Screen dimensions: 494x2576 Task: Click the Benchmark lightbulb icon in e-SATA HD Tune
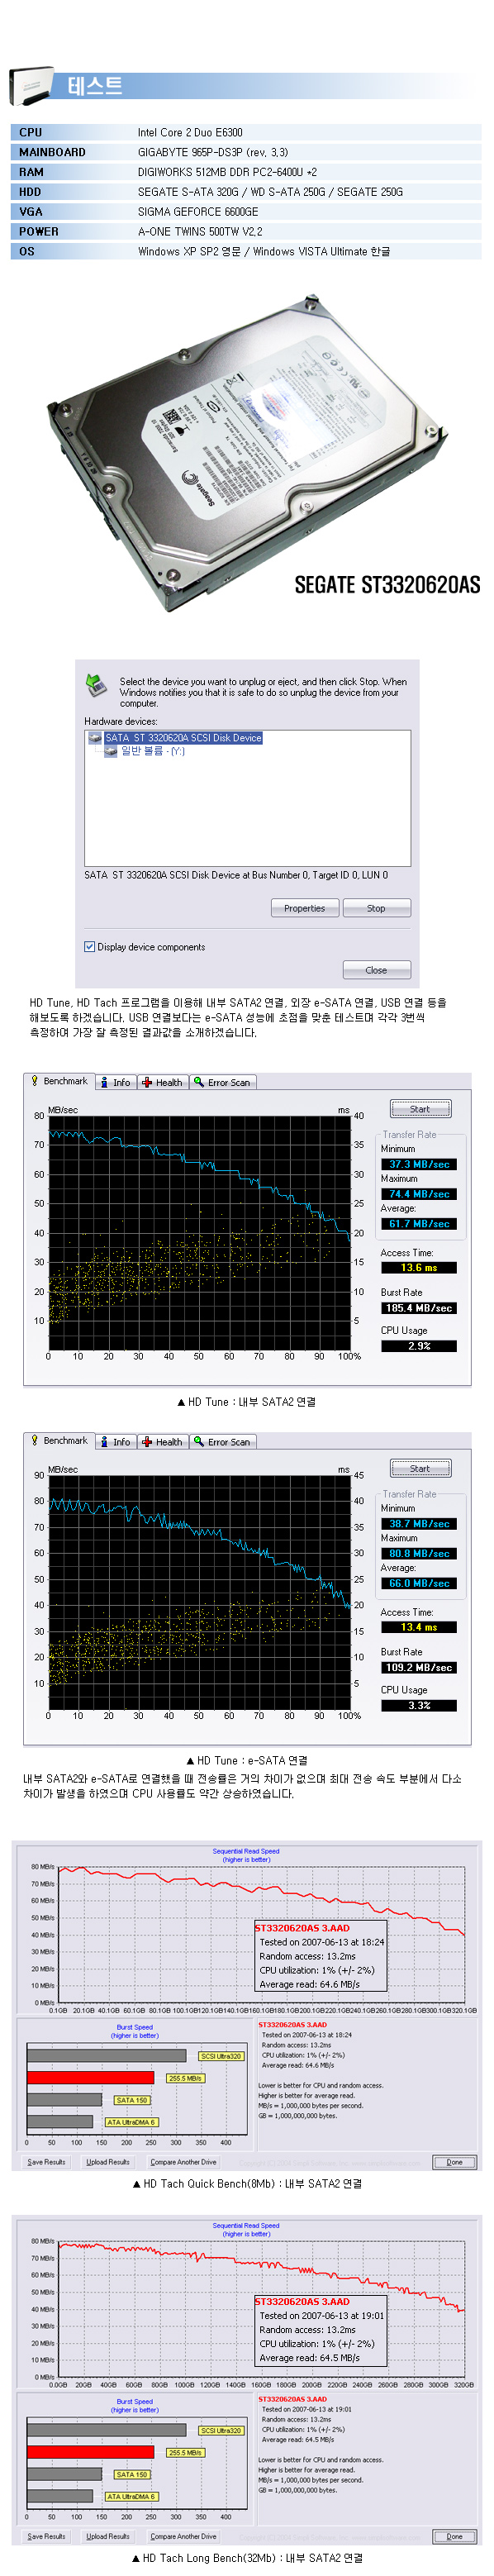(35, 1440)
